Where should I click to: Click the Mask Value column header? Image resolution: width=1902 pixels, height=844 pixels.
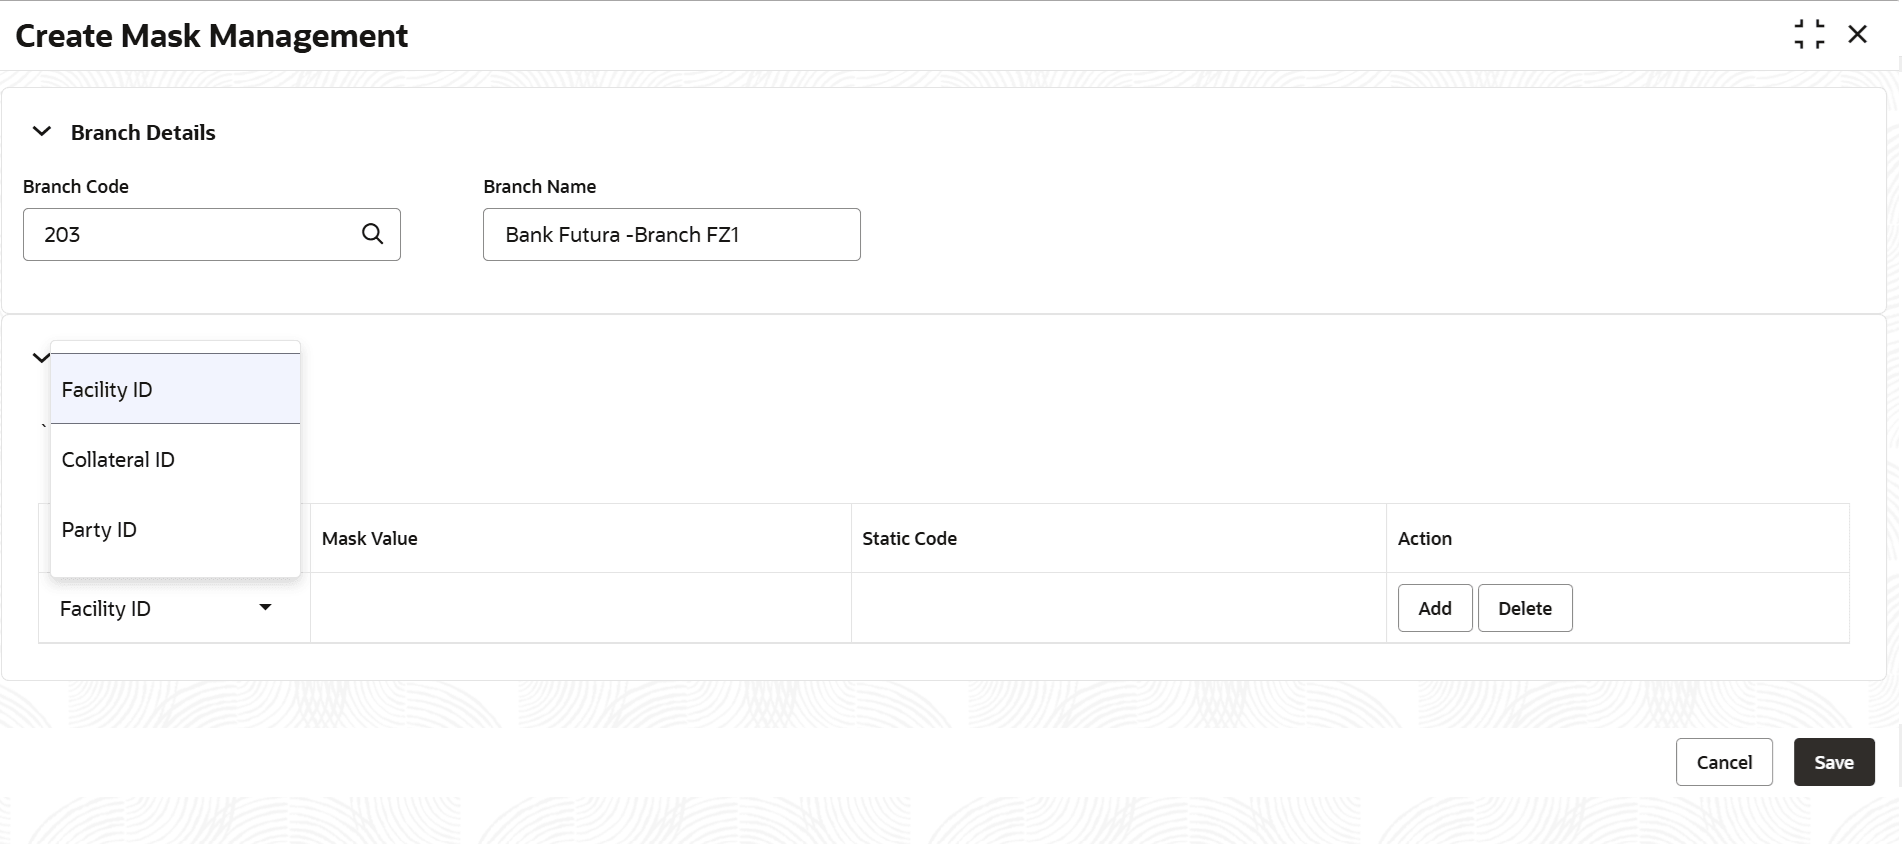(x=369, y=538)
